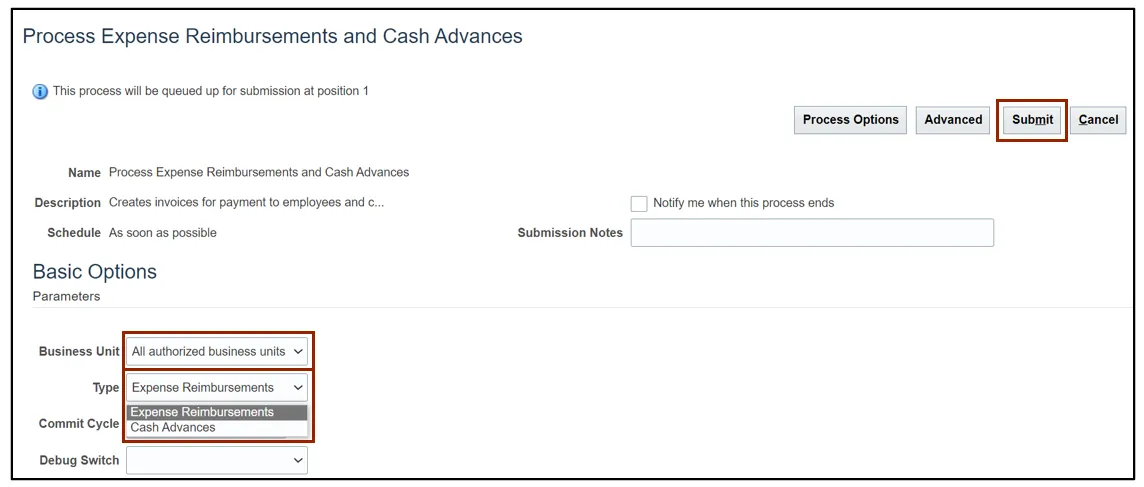Click the Submission Notes text field
This screenshot has width=1144, height=487.
pyautogui.click(x=812, y=233)
